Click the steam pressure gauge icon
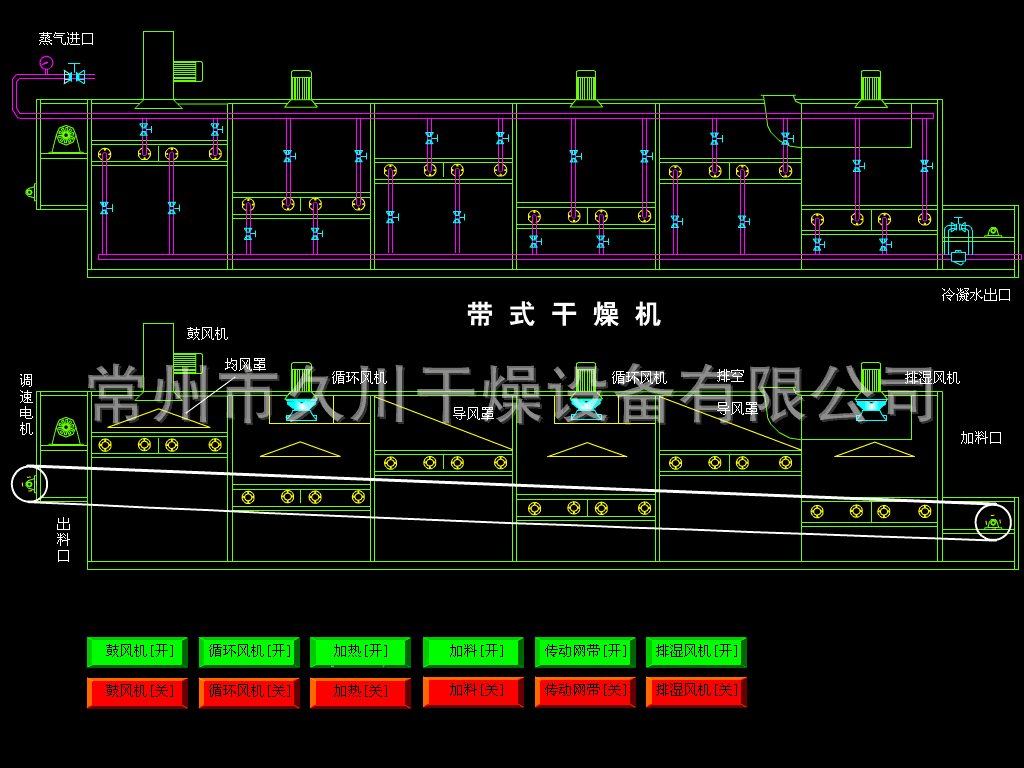This screenshot has width=1024, height=768. tap(46, 63)
